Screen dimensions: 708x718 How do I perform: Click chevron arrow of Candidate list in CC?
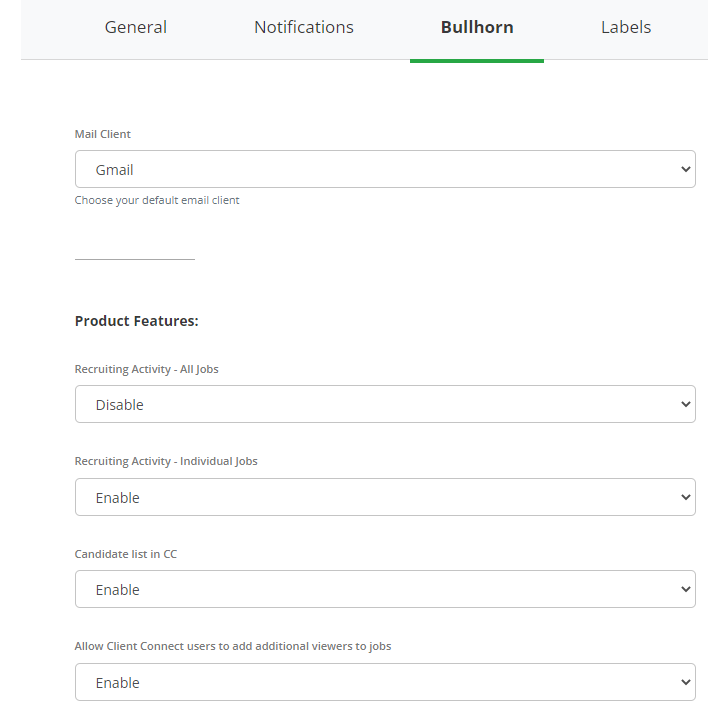click(x=686, y=589)
